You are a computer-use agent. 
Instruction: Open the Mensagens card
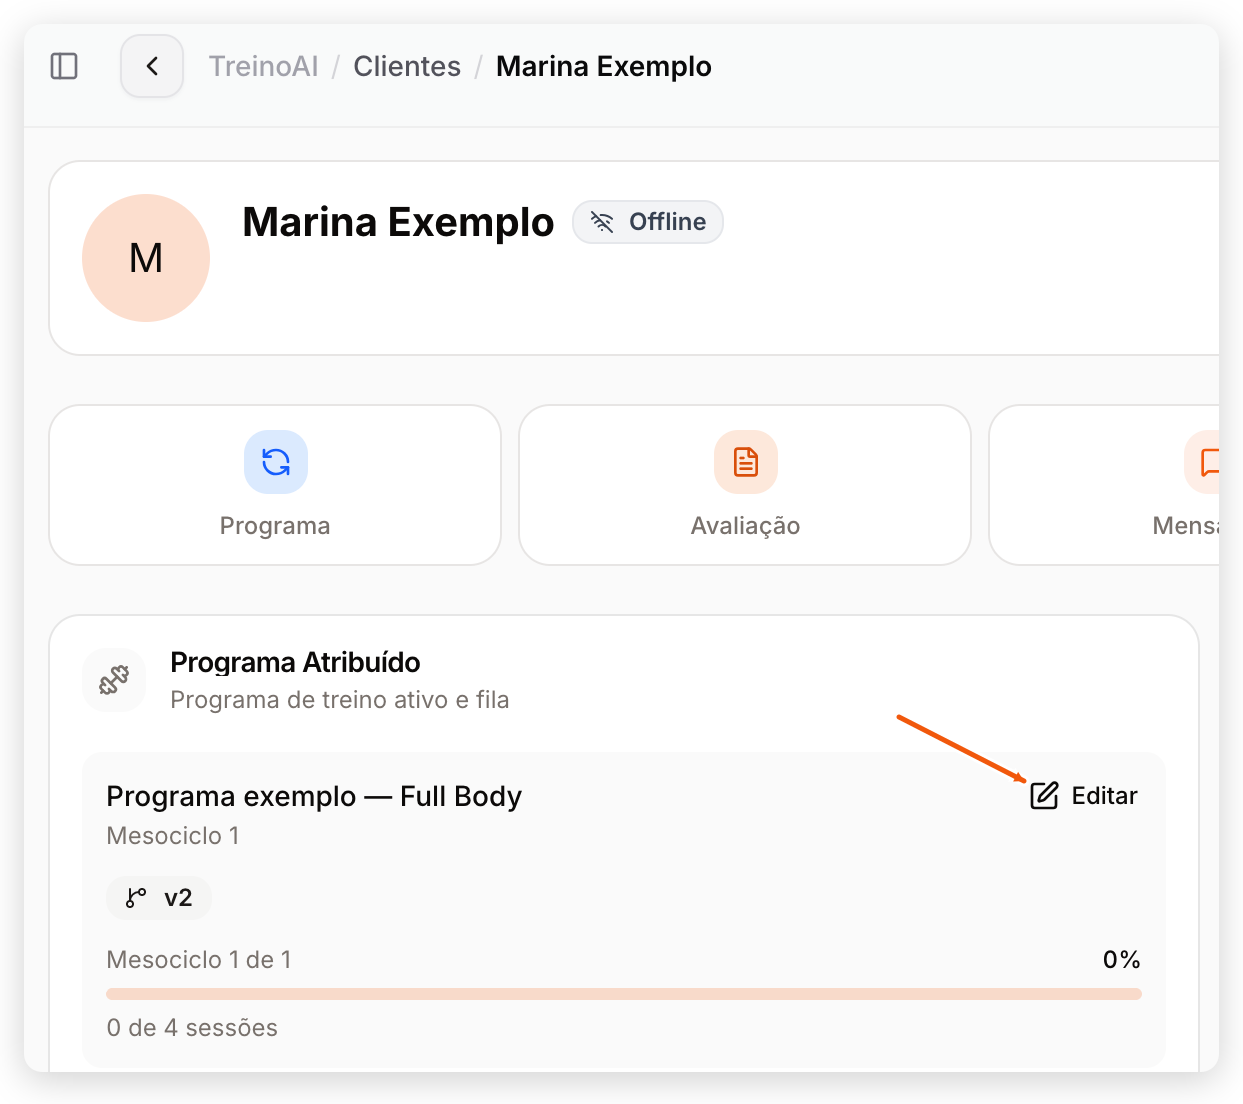(1104, 485)
